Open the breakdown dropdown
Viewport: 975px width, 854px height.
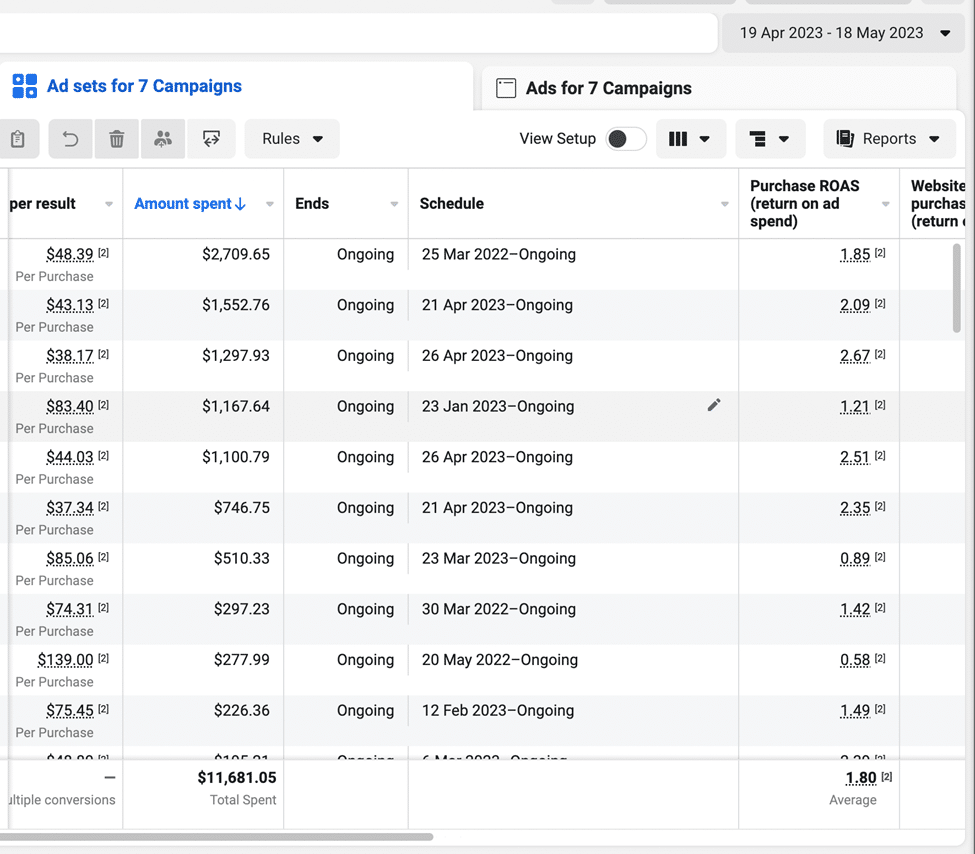click(770, 139)
